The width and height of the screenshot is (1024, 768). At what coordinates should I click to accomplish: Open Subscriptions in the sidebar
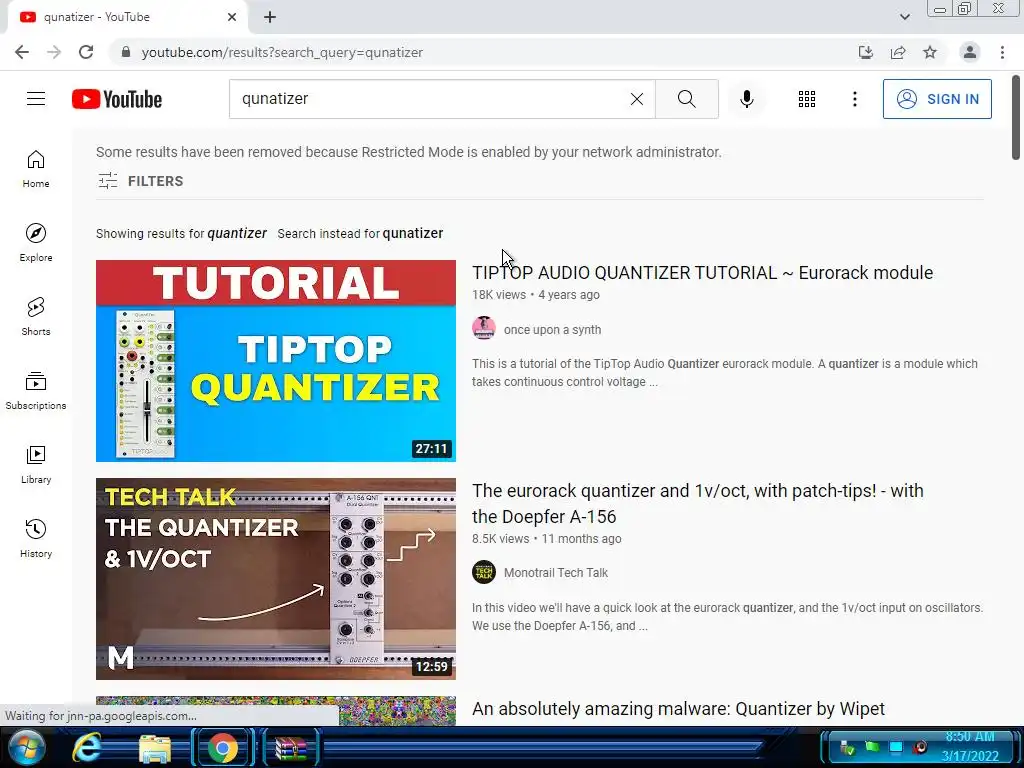click(36, 391)
